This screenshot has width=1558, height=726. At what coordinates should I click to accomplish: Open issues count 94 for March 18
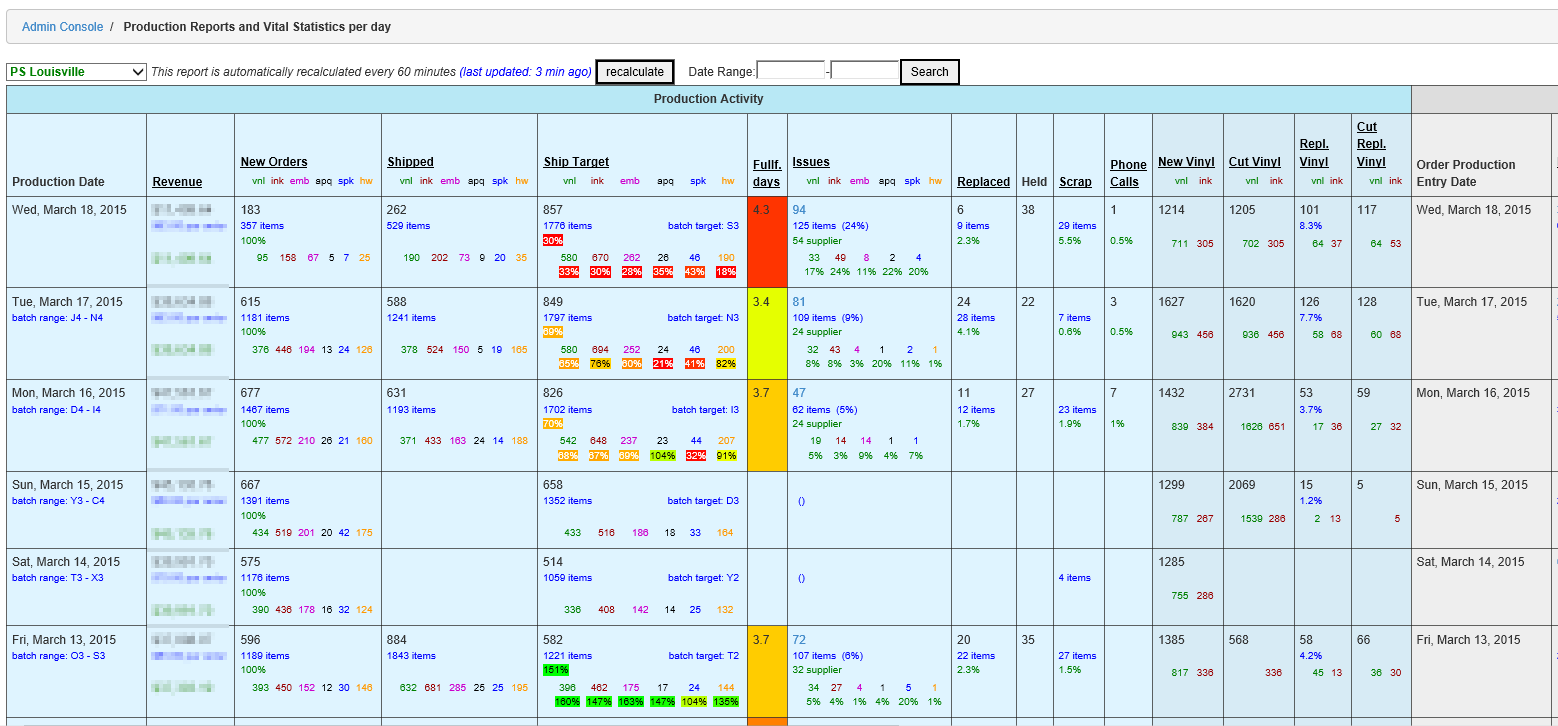pos(799,210)
